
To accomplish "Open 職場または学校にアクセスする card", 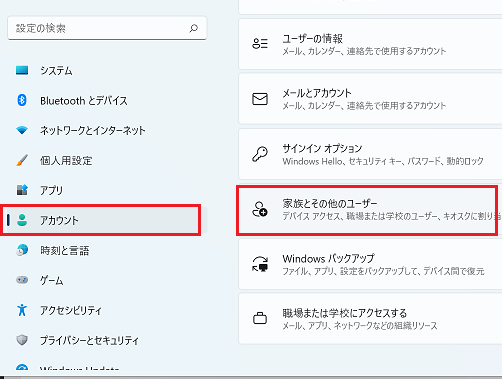I will point(370,319).
